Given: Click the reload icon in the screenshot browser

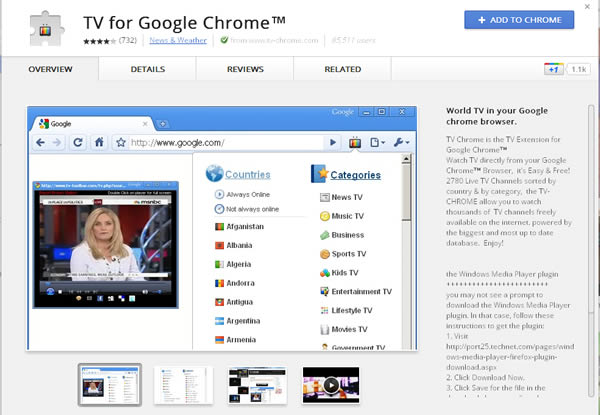Looking at the screenshot, I should pos(78,143).
